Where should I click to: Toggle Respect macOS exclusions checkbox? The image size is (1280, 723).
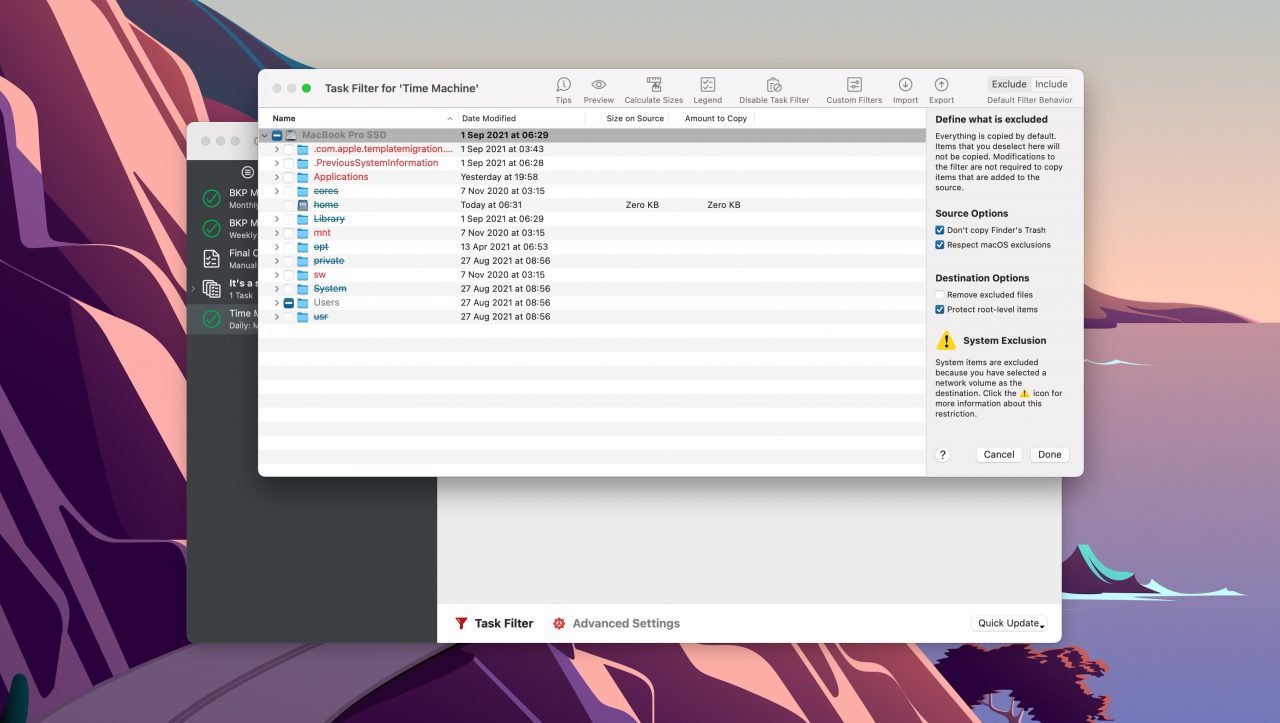940,245
